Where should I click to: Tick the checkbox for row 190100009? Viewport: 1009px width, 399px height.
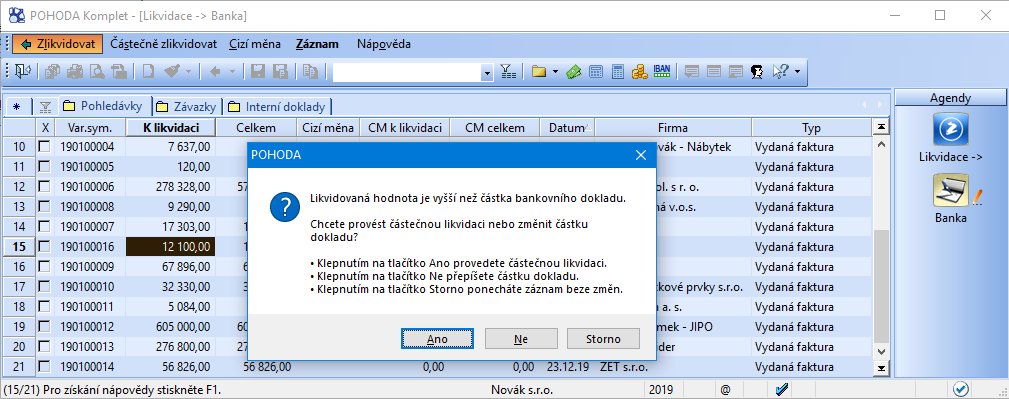click(x=44, y=266)
